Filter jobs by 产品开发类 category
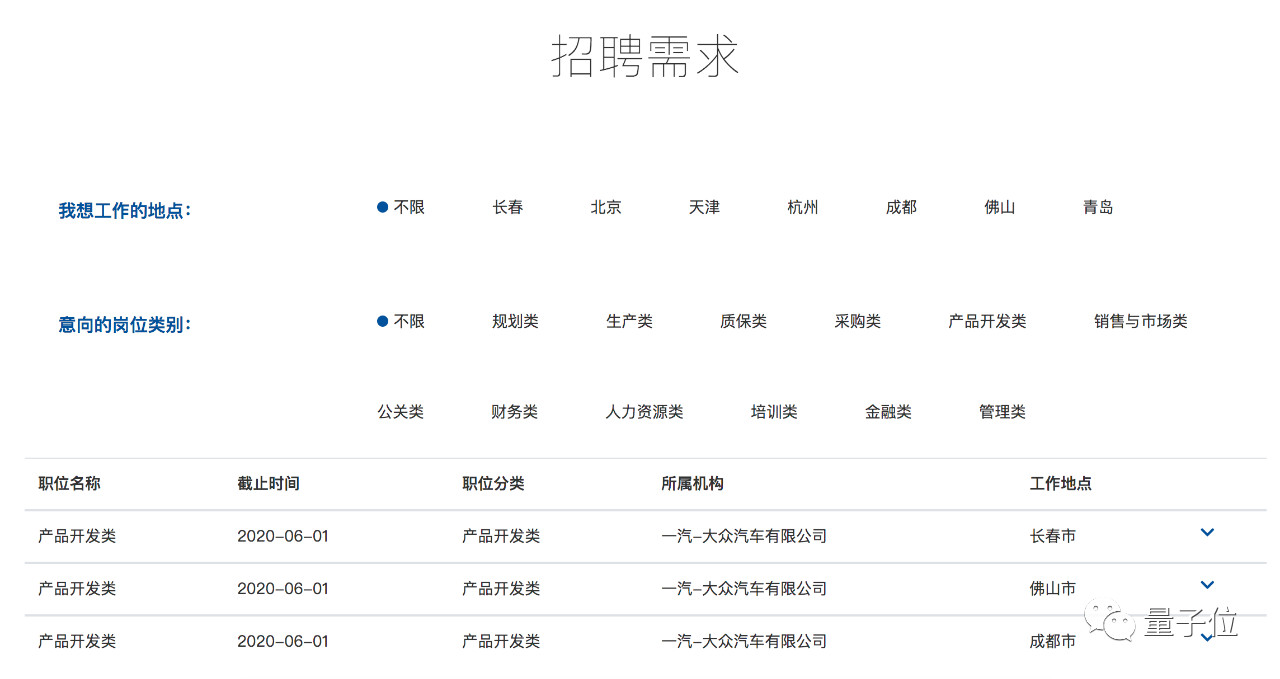The height and width of the screenshot is (679, 1280). tap(987, 321)
